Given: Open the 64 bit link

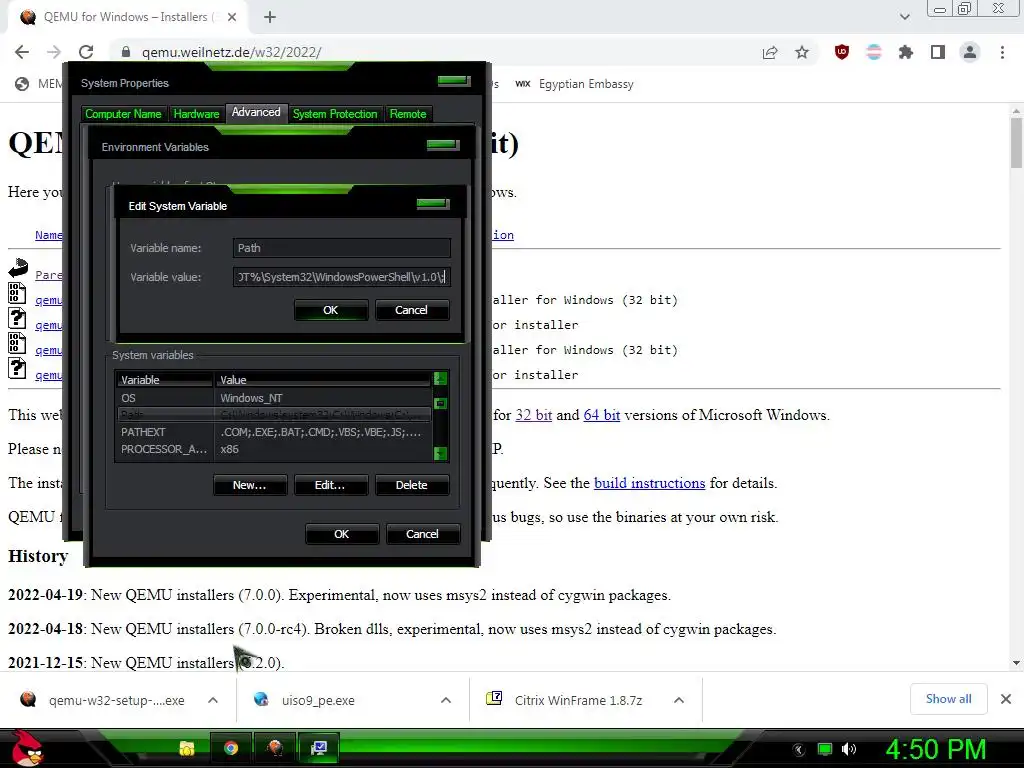Looking at the screenshot, I should [x=601, y=415].
